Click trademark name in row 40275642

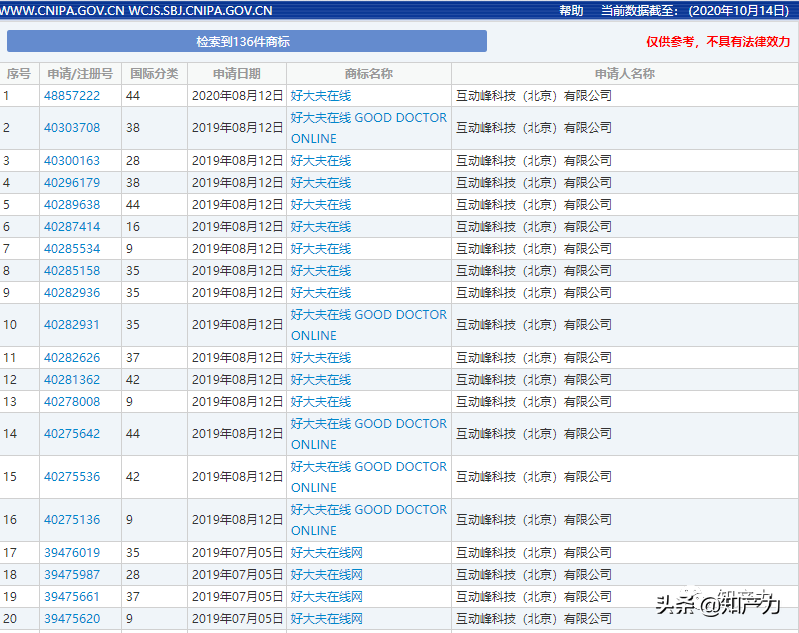pyautogui.click(x=368, y=434)
